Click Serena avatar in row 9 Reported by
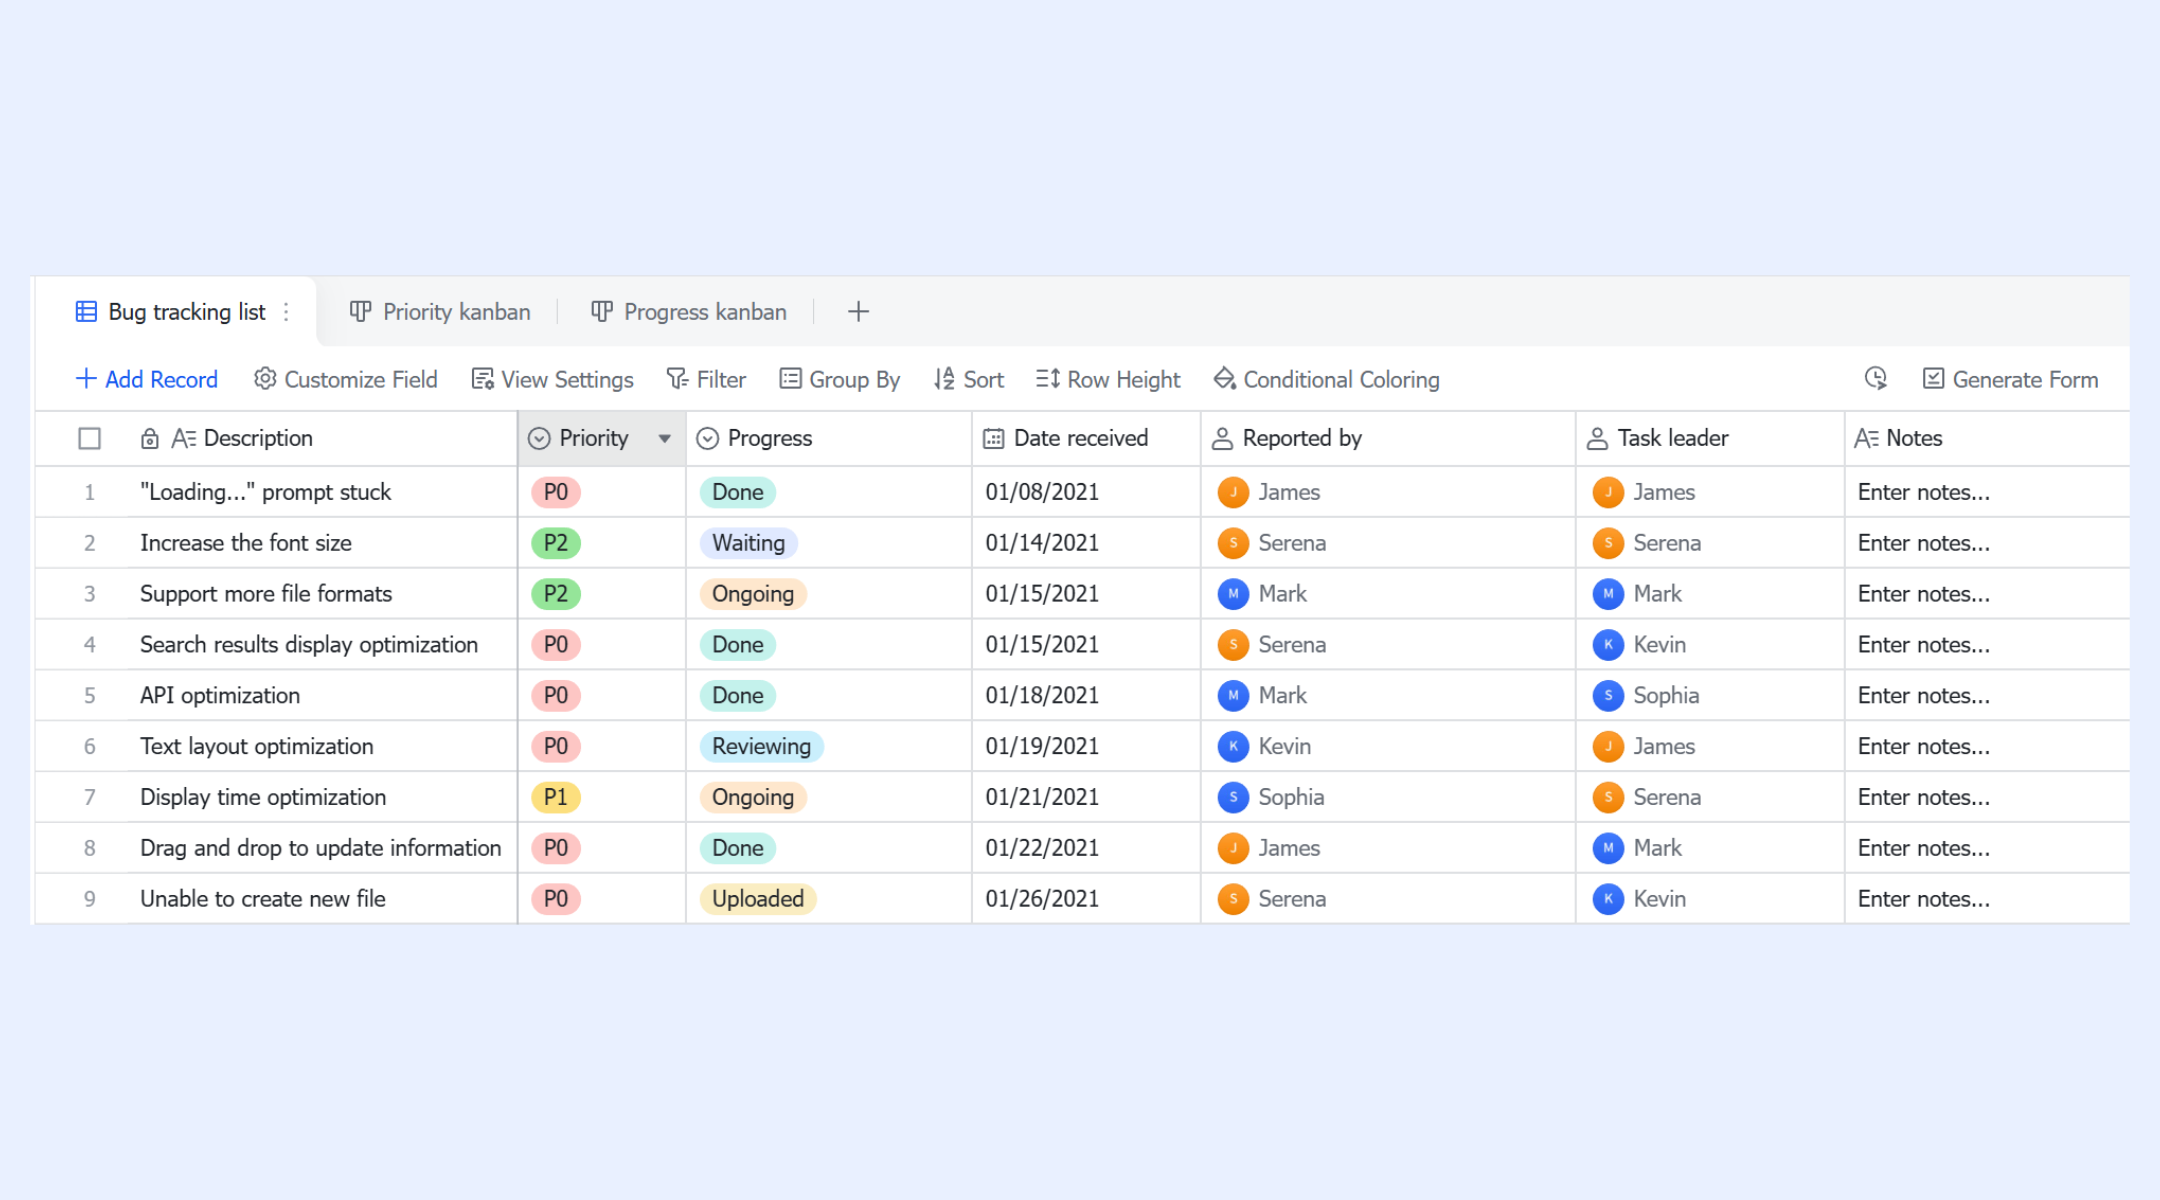Image resolution: width=2160 pixels, height=1200 pixels. (1233, 899)
